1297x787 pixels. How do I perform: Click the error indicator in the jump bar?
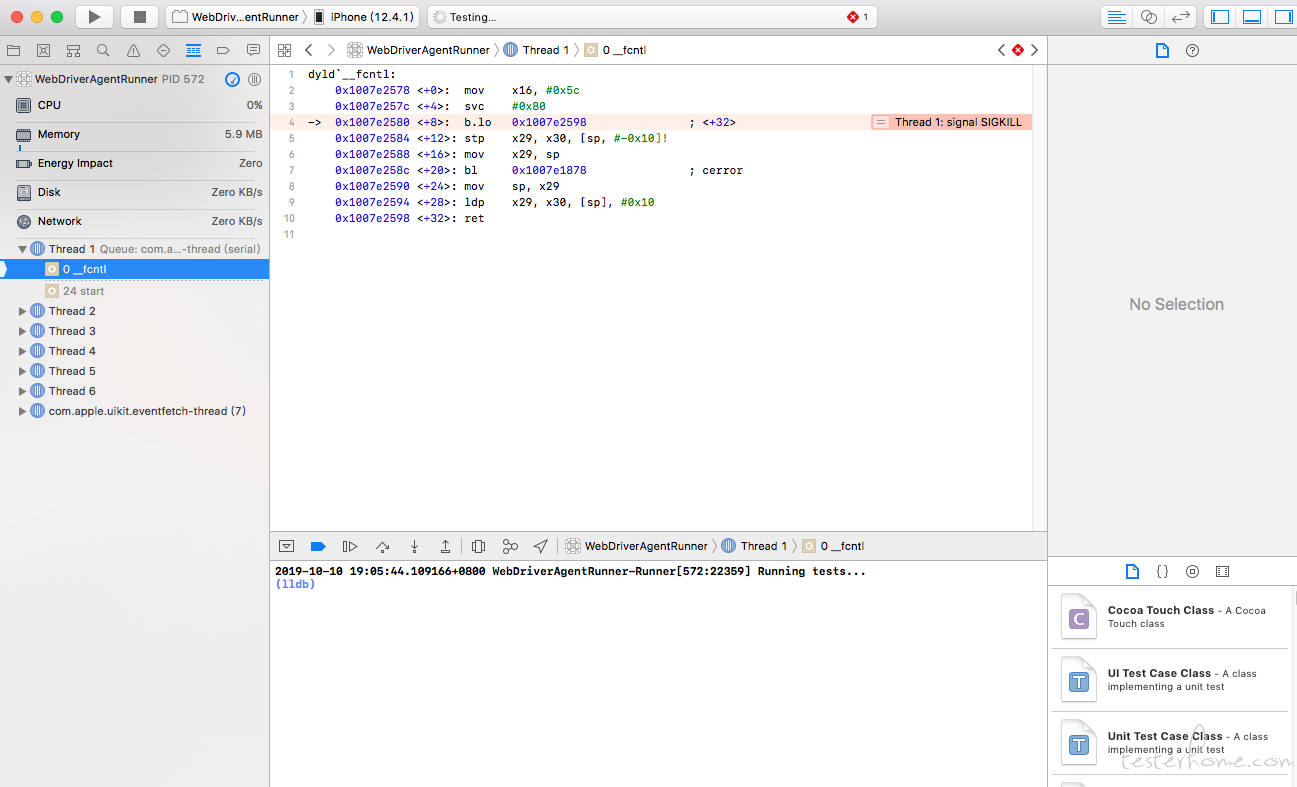[1018, 50]
